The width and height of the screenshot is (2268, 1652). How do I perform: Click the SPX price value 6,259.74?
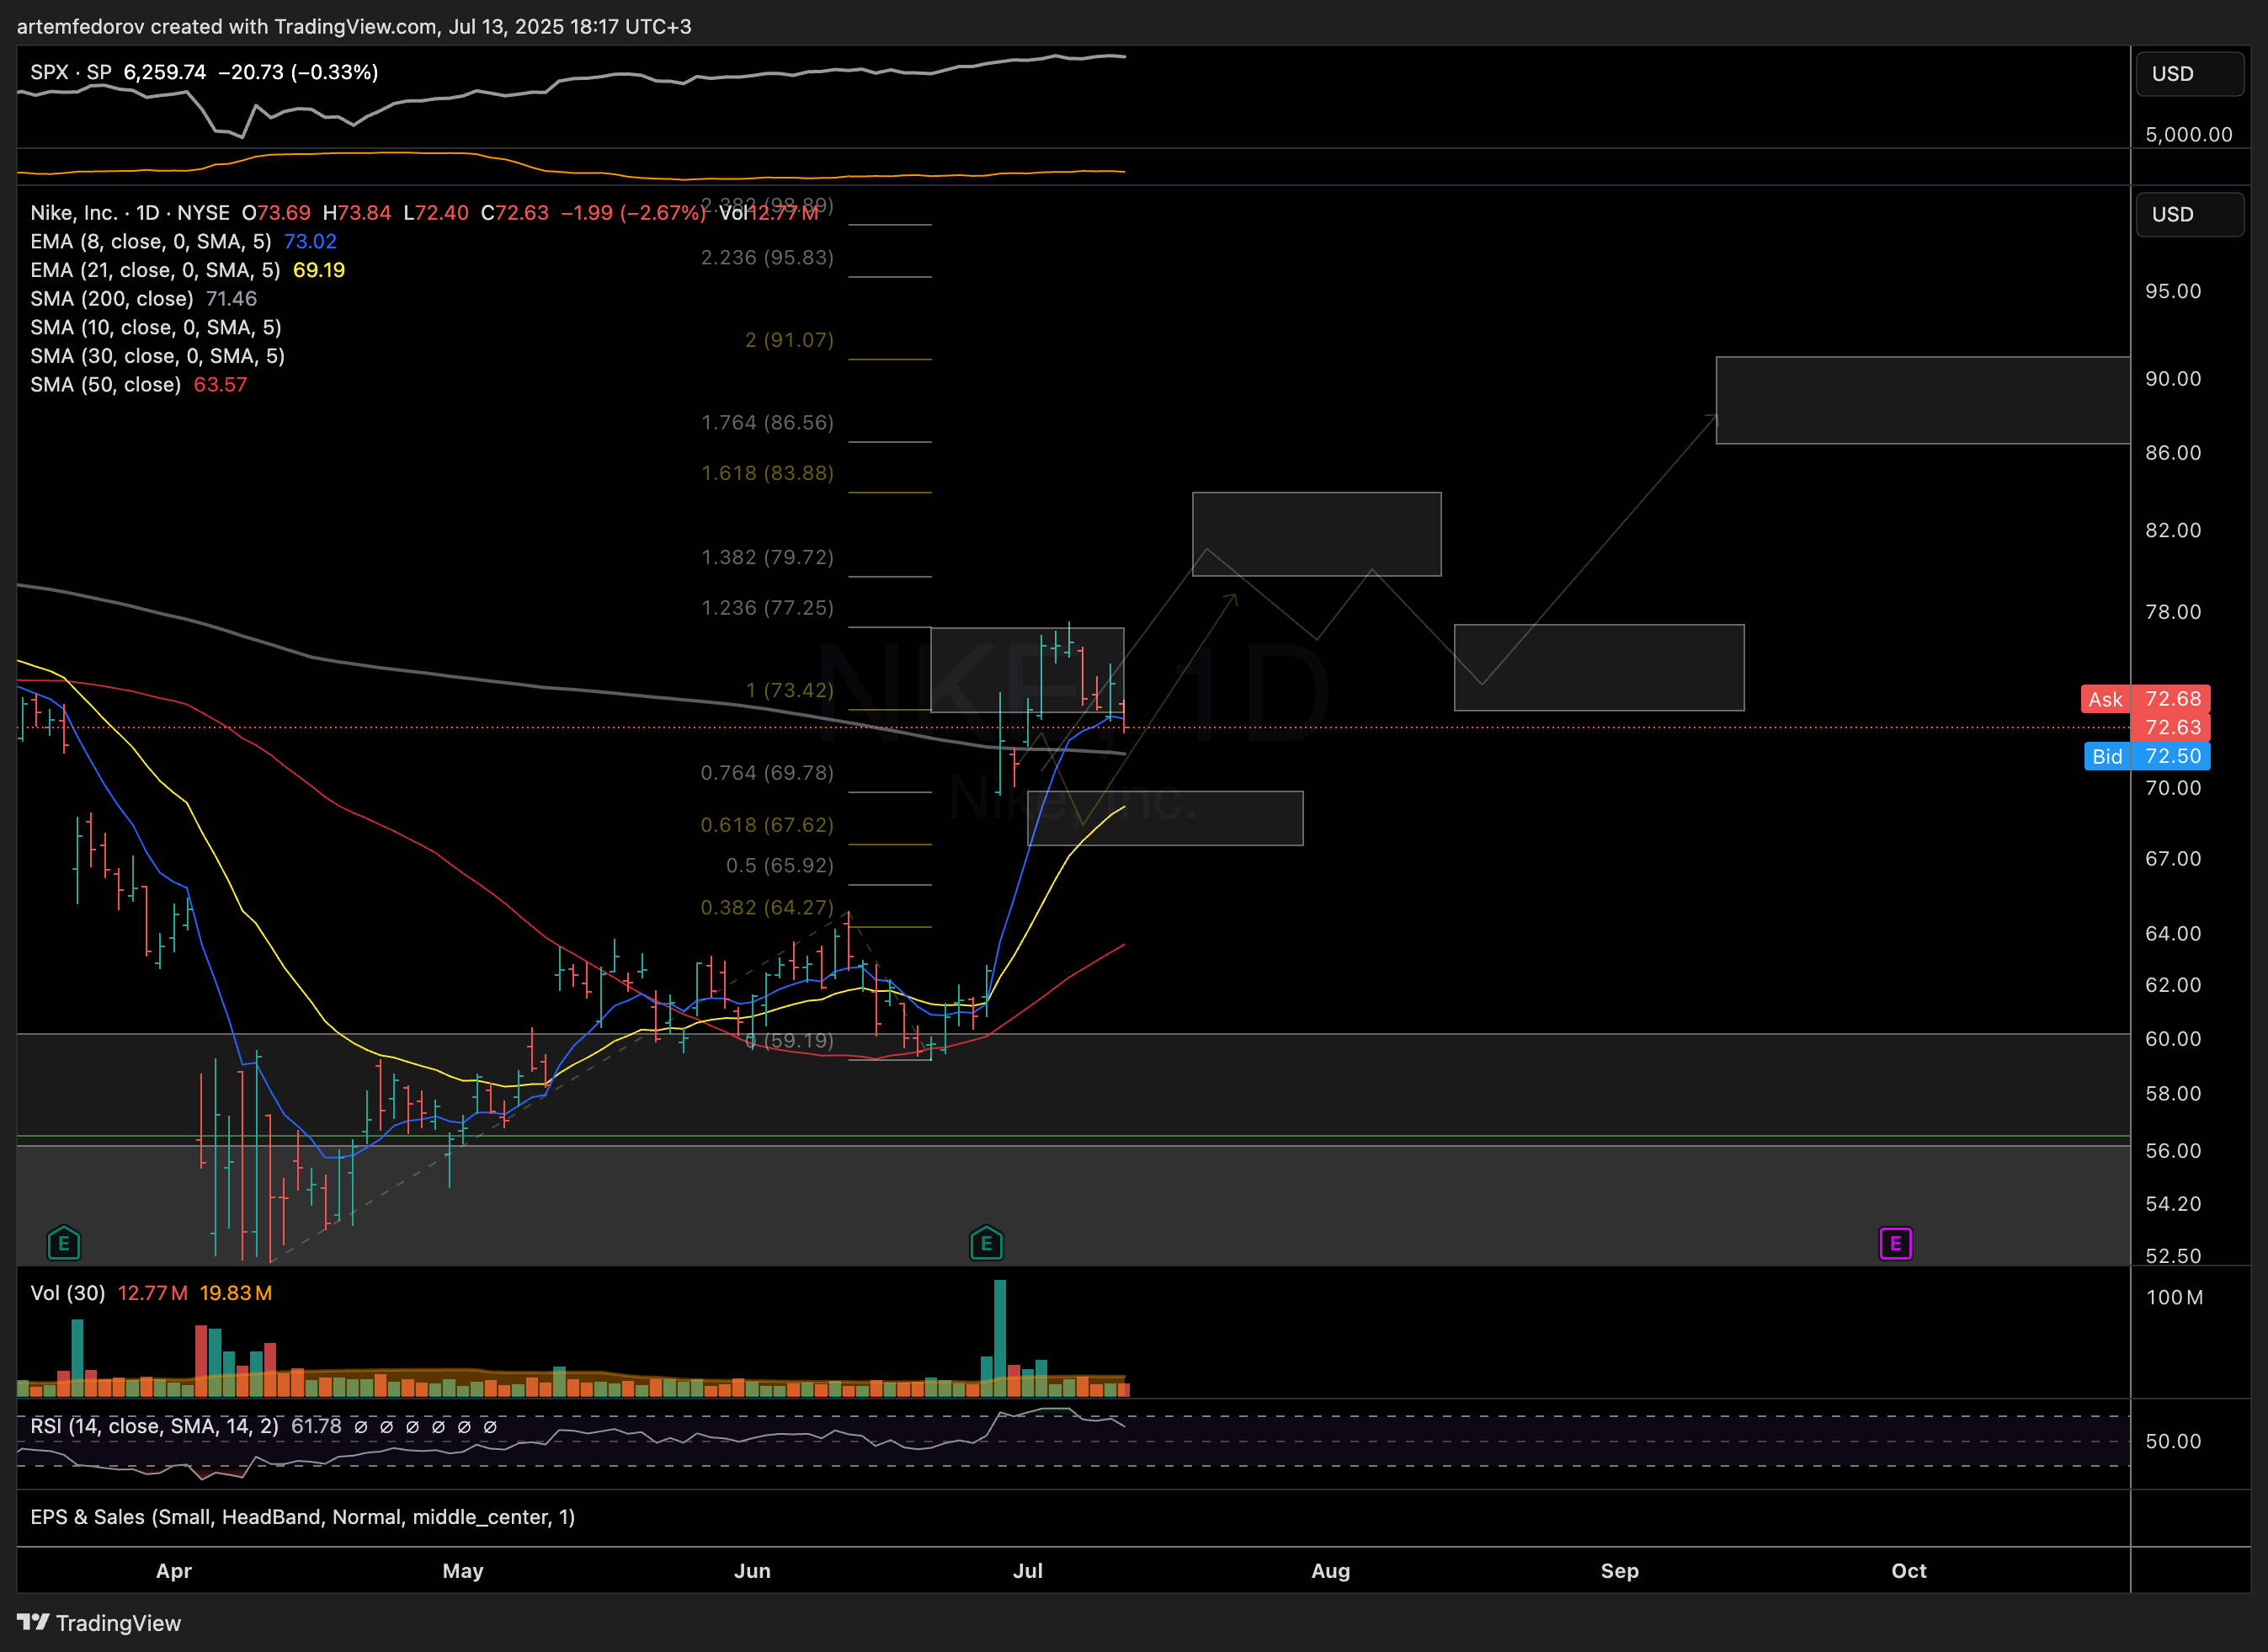165,72
